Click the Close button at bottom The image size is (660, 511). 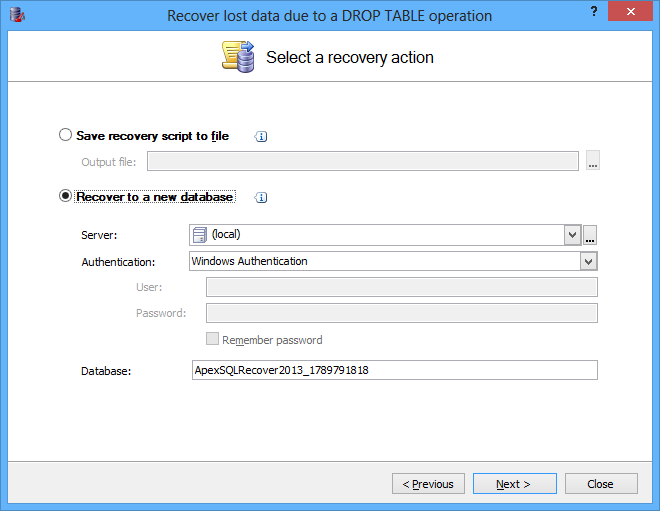point(601,484)
